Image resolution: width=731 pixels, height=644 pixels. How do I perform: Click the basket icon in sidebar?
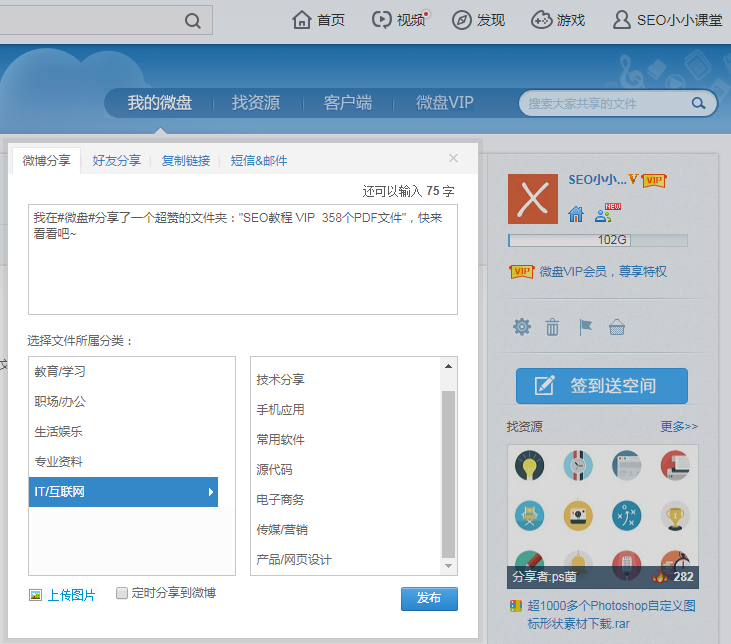(x=617, y=327)
